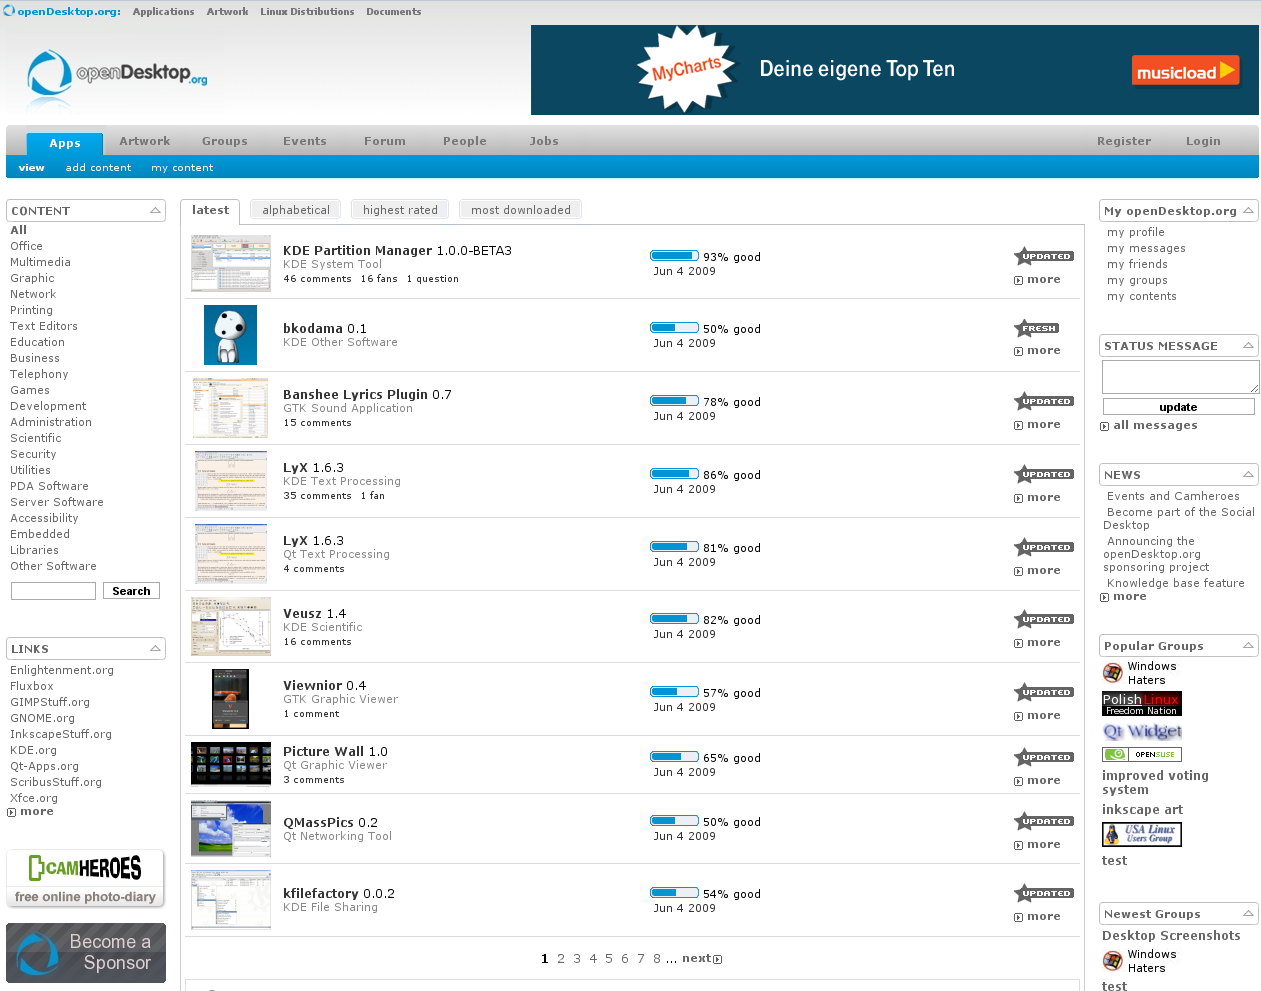Click the add content link

click(x=98, y=168)
